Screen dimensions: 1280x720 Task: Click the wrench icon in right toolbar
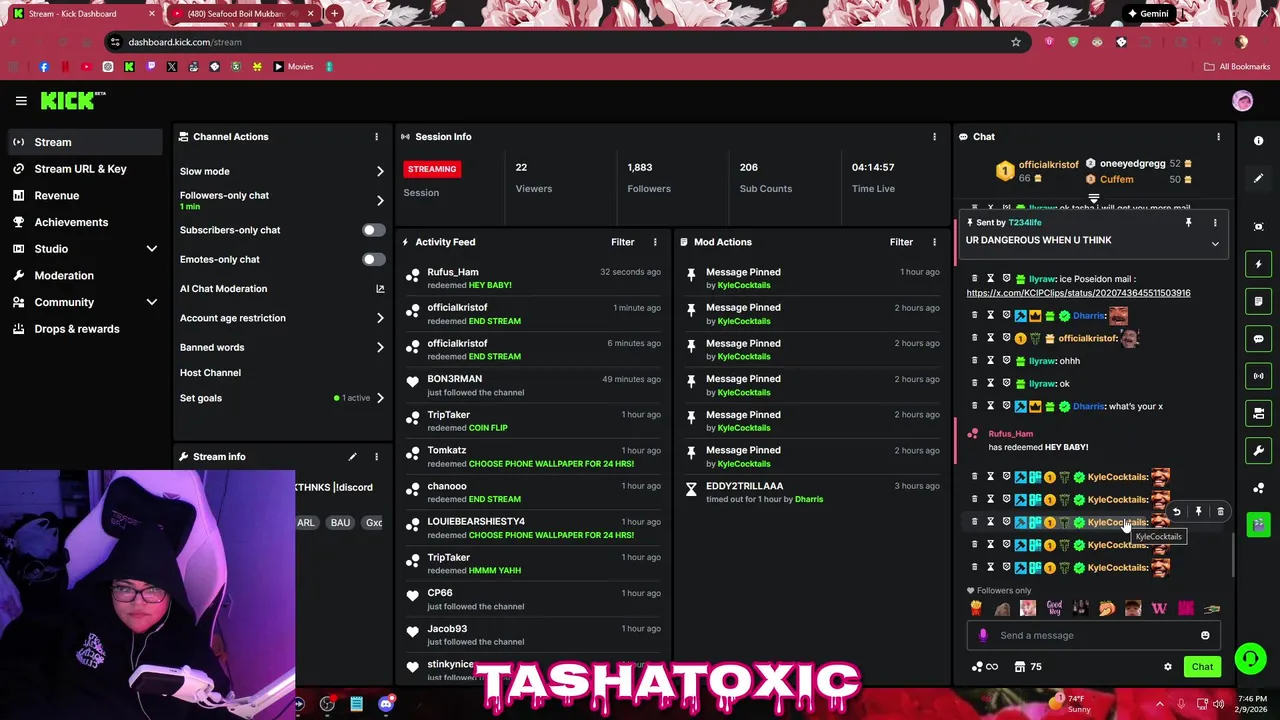pyautogui.click(x=1258, y=451)
